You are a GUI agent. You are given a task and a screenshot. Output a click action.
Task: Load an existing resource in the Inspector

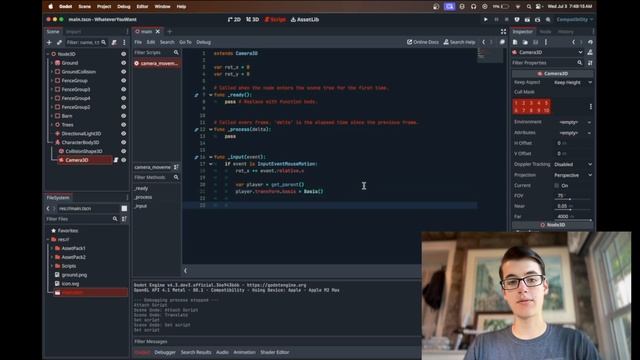click(x=525, y=42)
